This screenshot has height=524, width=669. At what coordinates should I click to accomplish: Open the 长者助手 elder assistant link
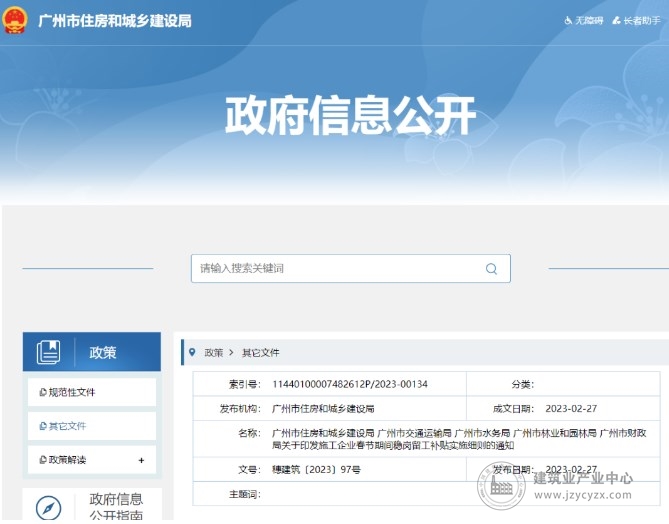[641, 20]
